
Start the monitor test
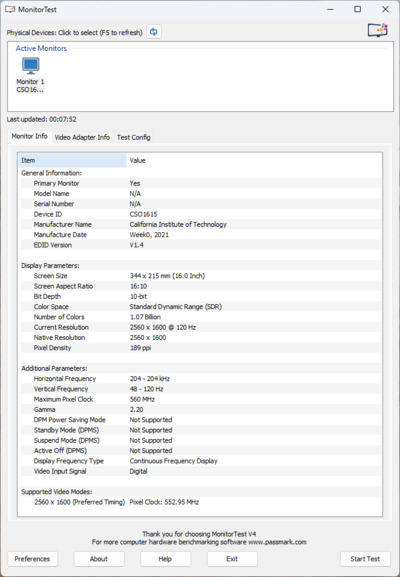tap(365, 559)
